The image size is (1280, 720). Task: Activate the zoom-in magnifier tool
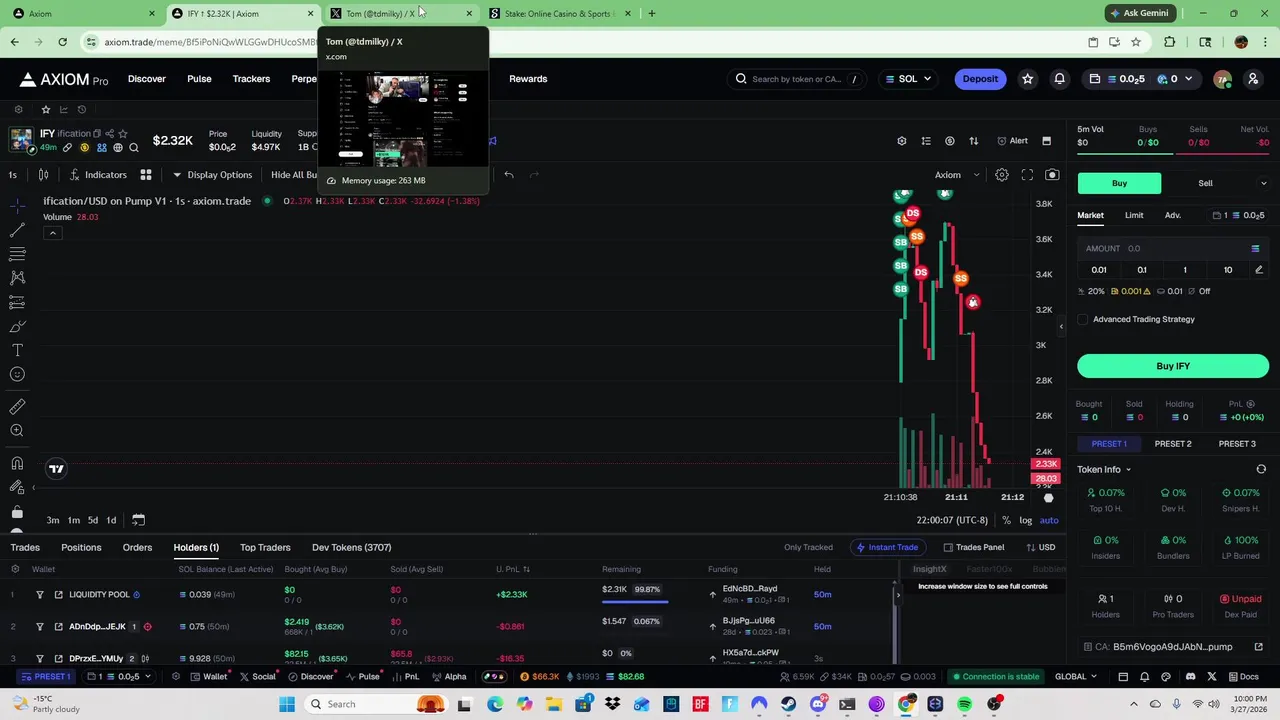tap(17, 431)
